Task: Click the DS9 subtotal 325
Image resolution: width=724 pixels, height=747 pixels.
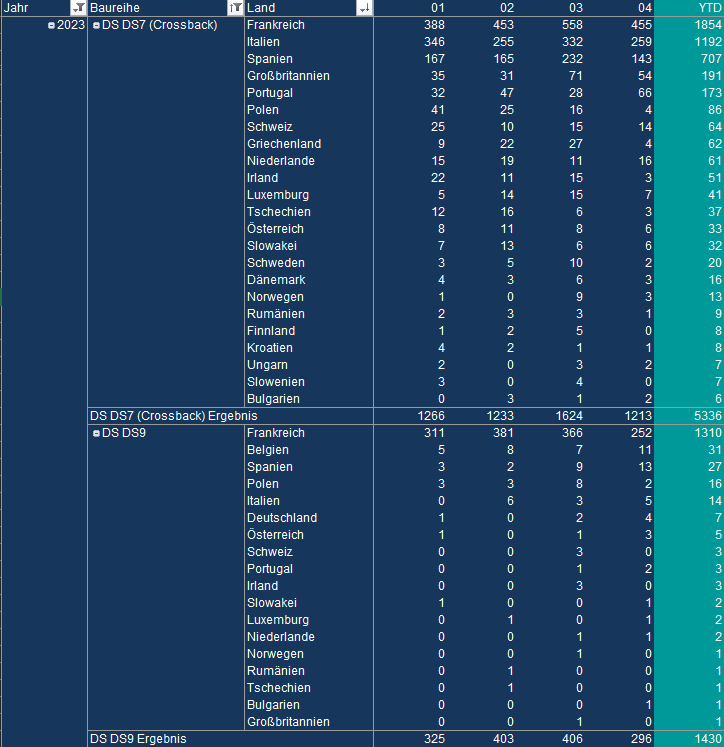Action: click(434, 739)
